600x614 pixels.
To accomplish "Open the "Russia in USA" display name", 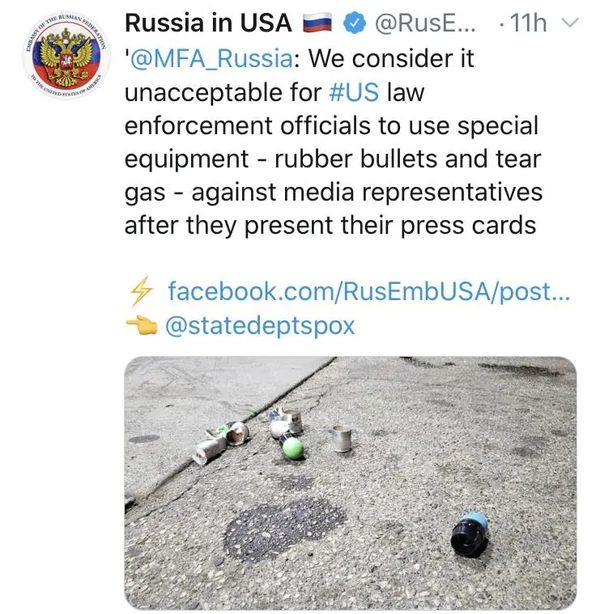I will (207, 23).
